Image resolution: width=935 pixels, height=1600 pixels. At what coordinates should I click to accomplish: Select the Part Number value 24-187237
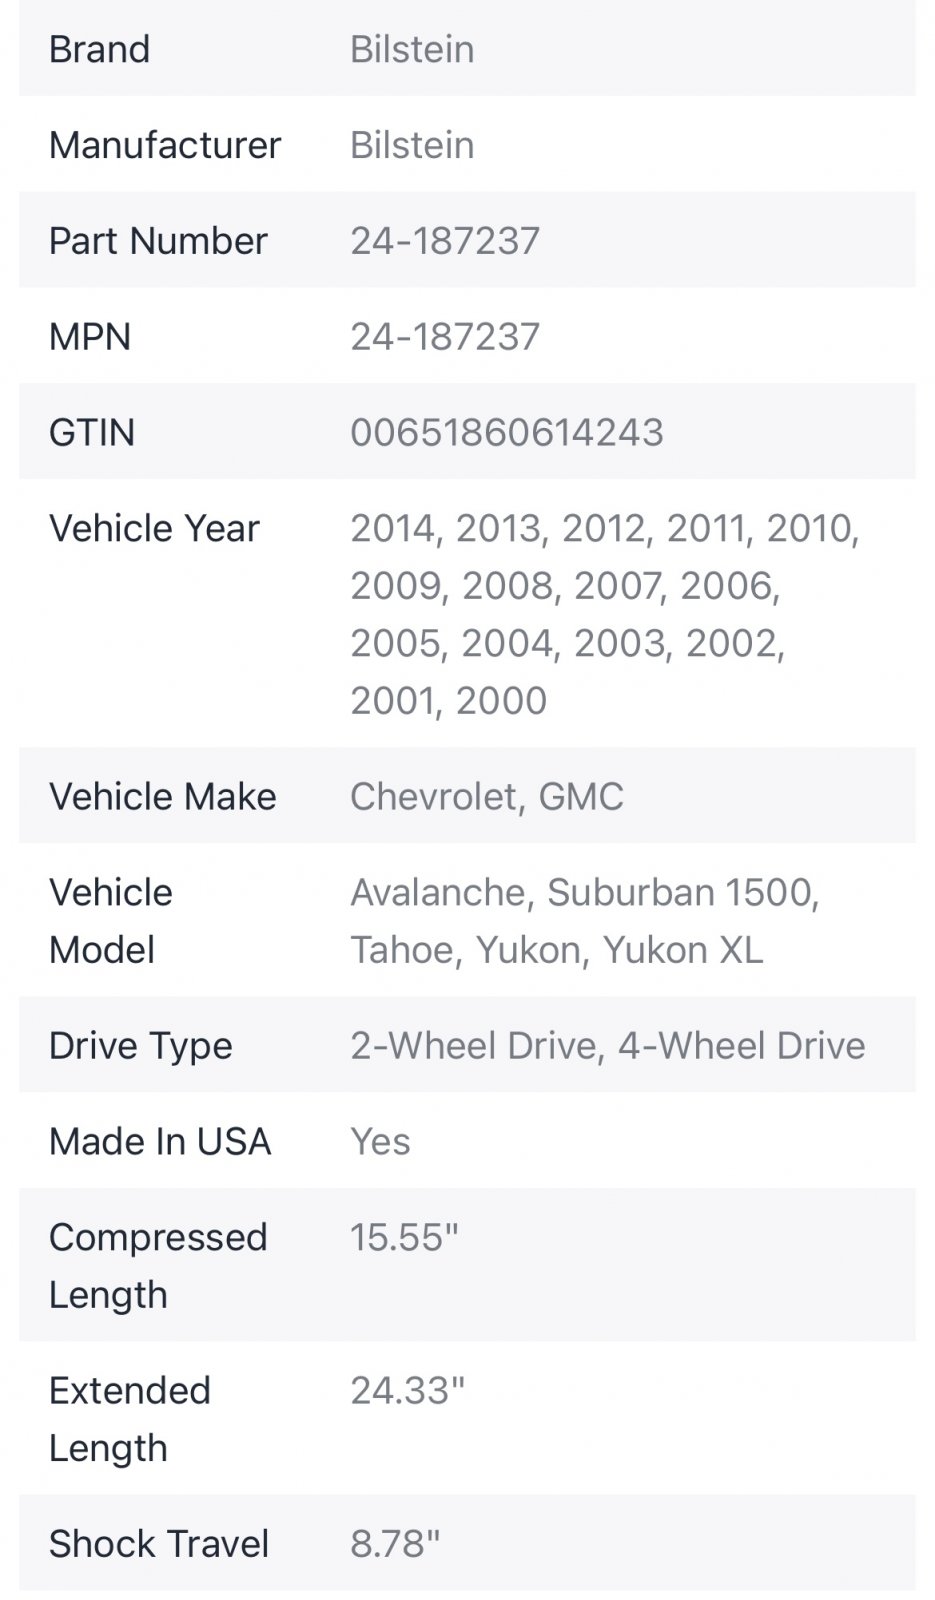tap(445, 241)
